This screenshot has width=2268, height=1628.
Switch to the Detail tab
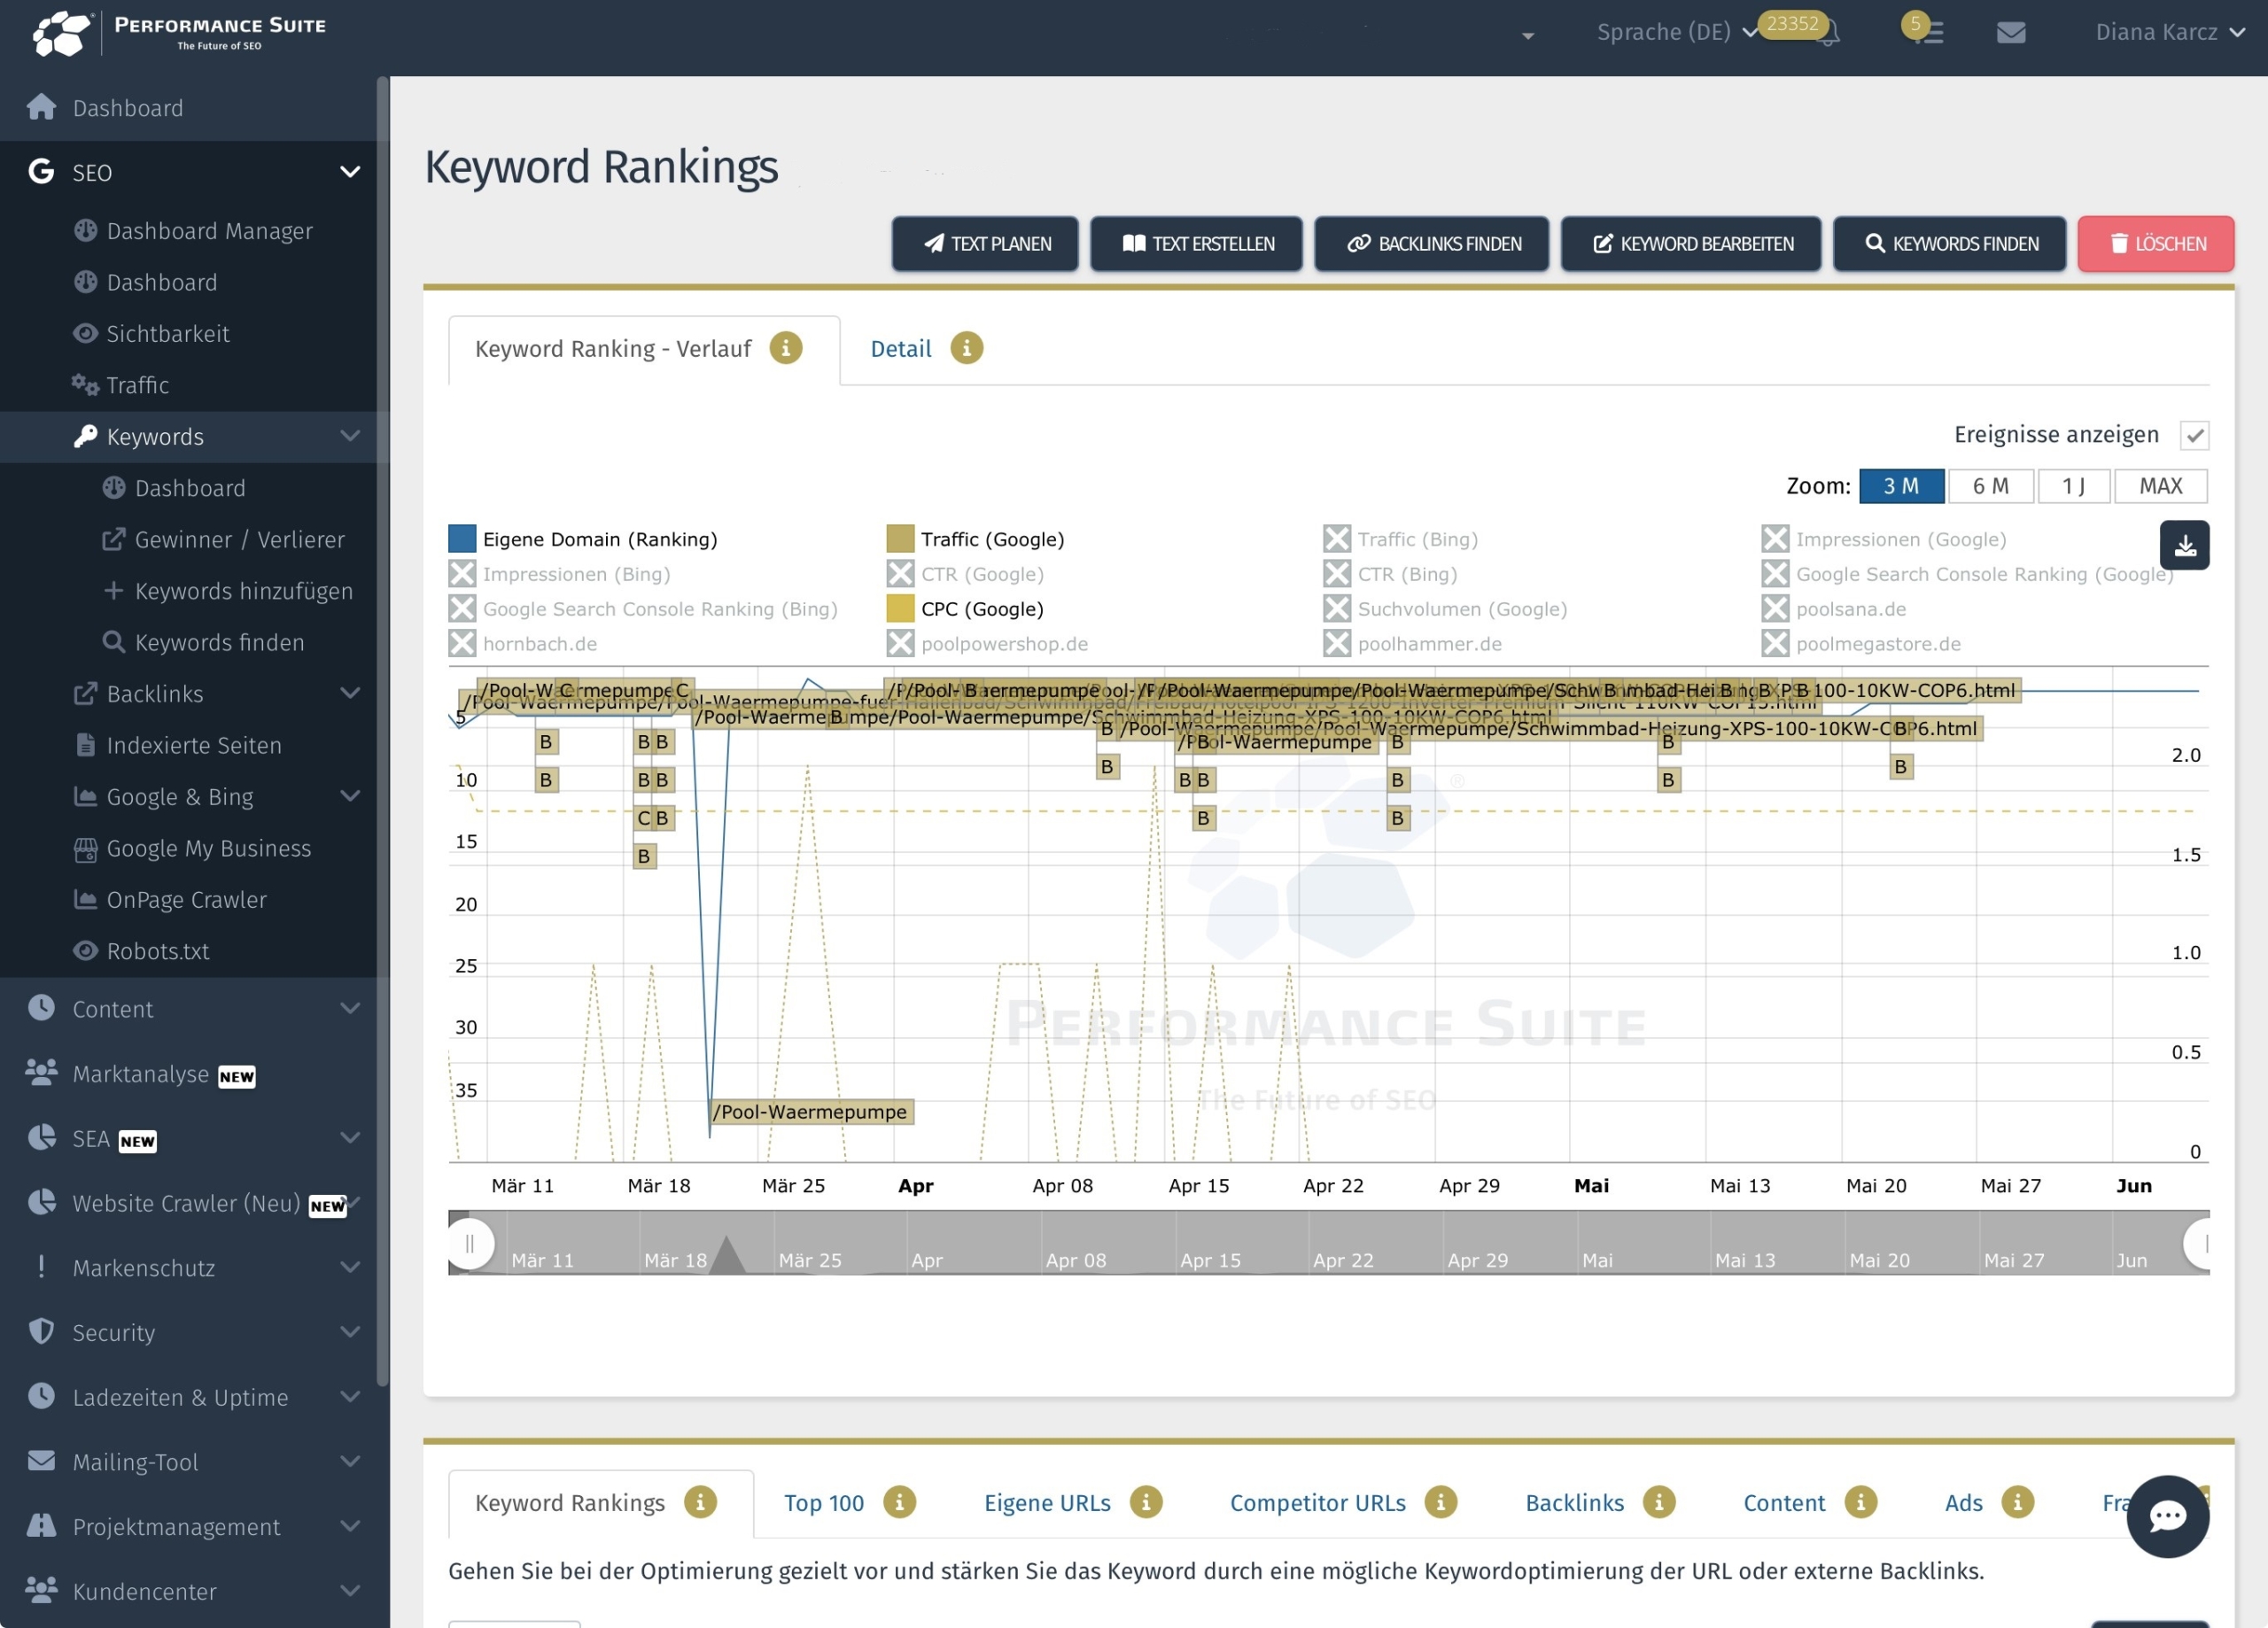pos(900,349)
